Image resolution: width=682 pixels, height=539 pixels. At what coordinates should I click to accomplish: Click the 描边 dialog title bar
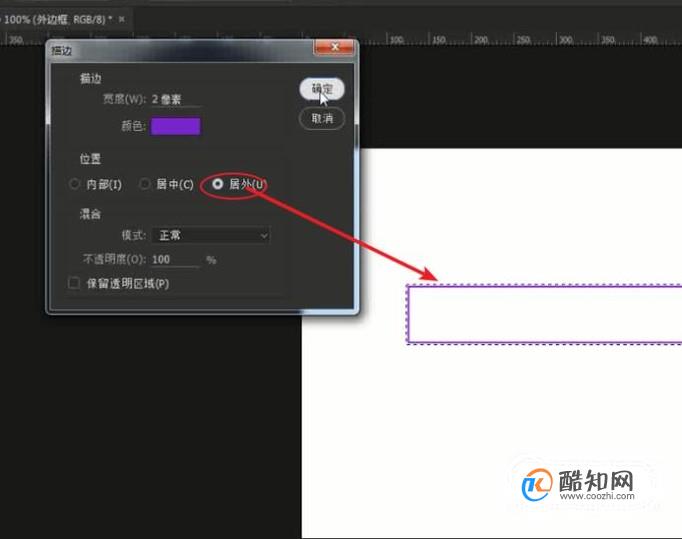tap(181, 50)
